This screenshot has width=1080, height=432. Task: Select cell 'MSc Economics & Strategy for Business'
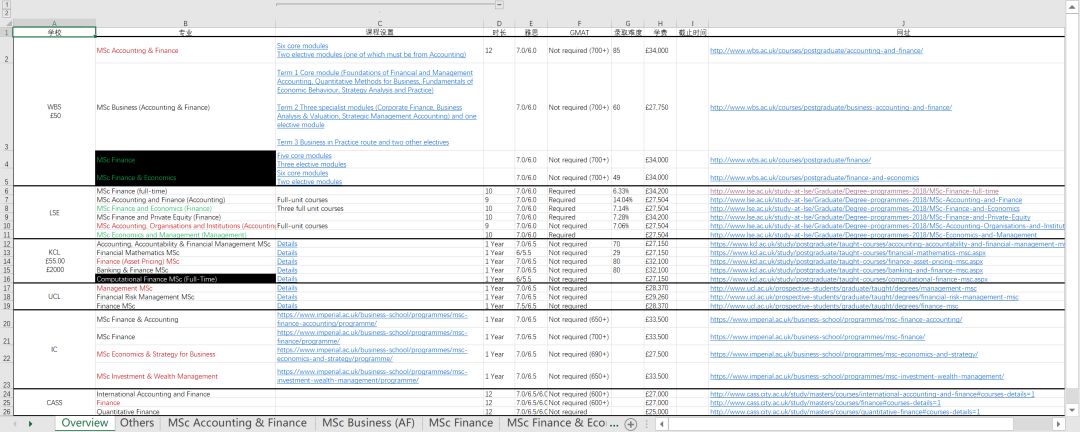[x=186, y=354]
